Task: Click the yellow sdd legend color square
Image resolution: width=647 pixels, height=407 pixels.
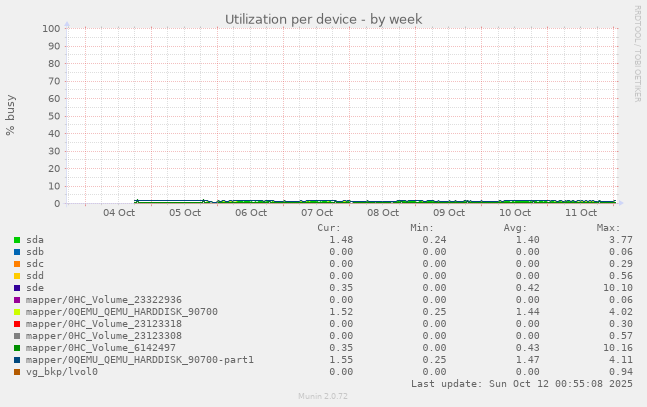Action: pyautogui.click(x=17, y=276)
